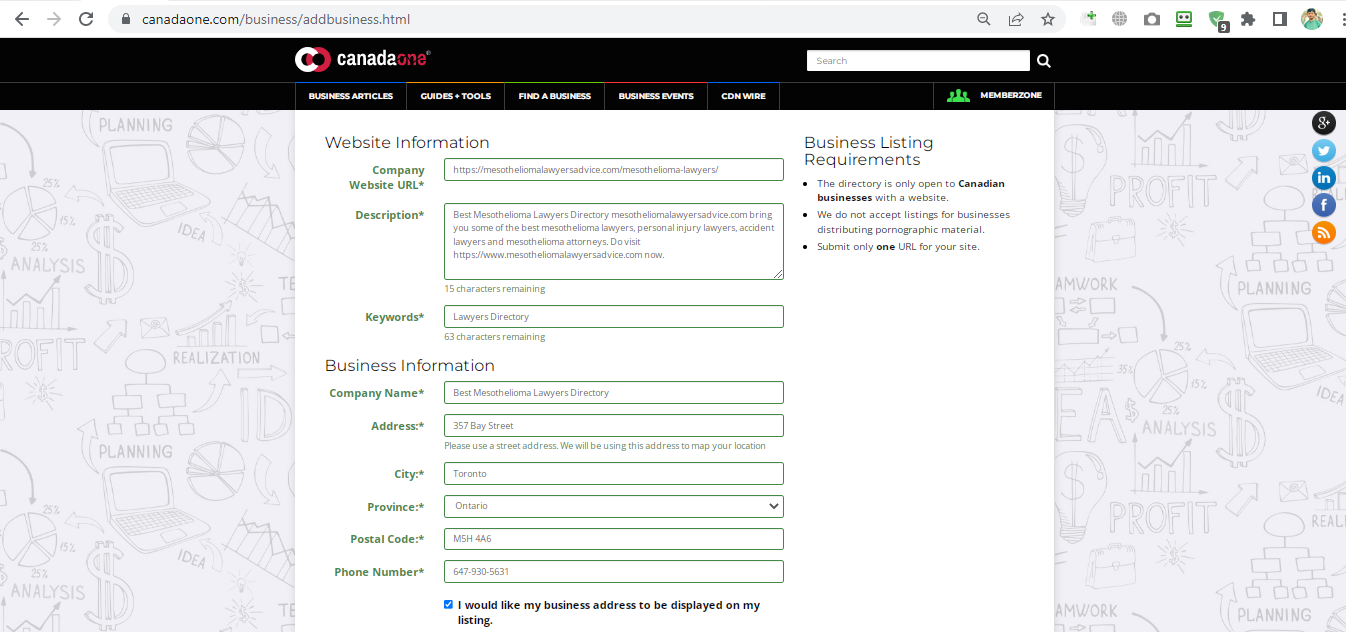Reload the current page
This screenshot has width=1346, height=632.
(86, 19)
